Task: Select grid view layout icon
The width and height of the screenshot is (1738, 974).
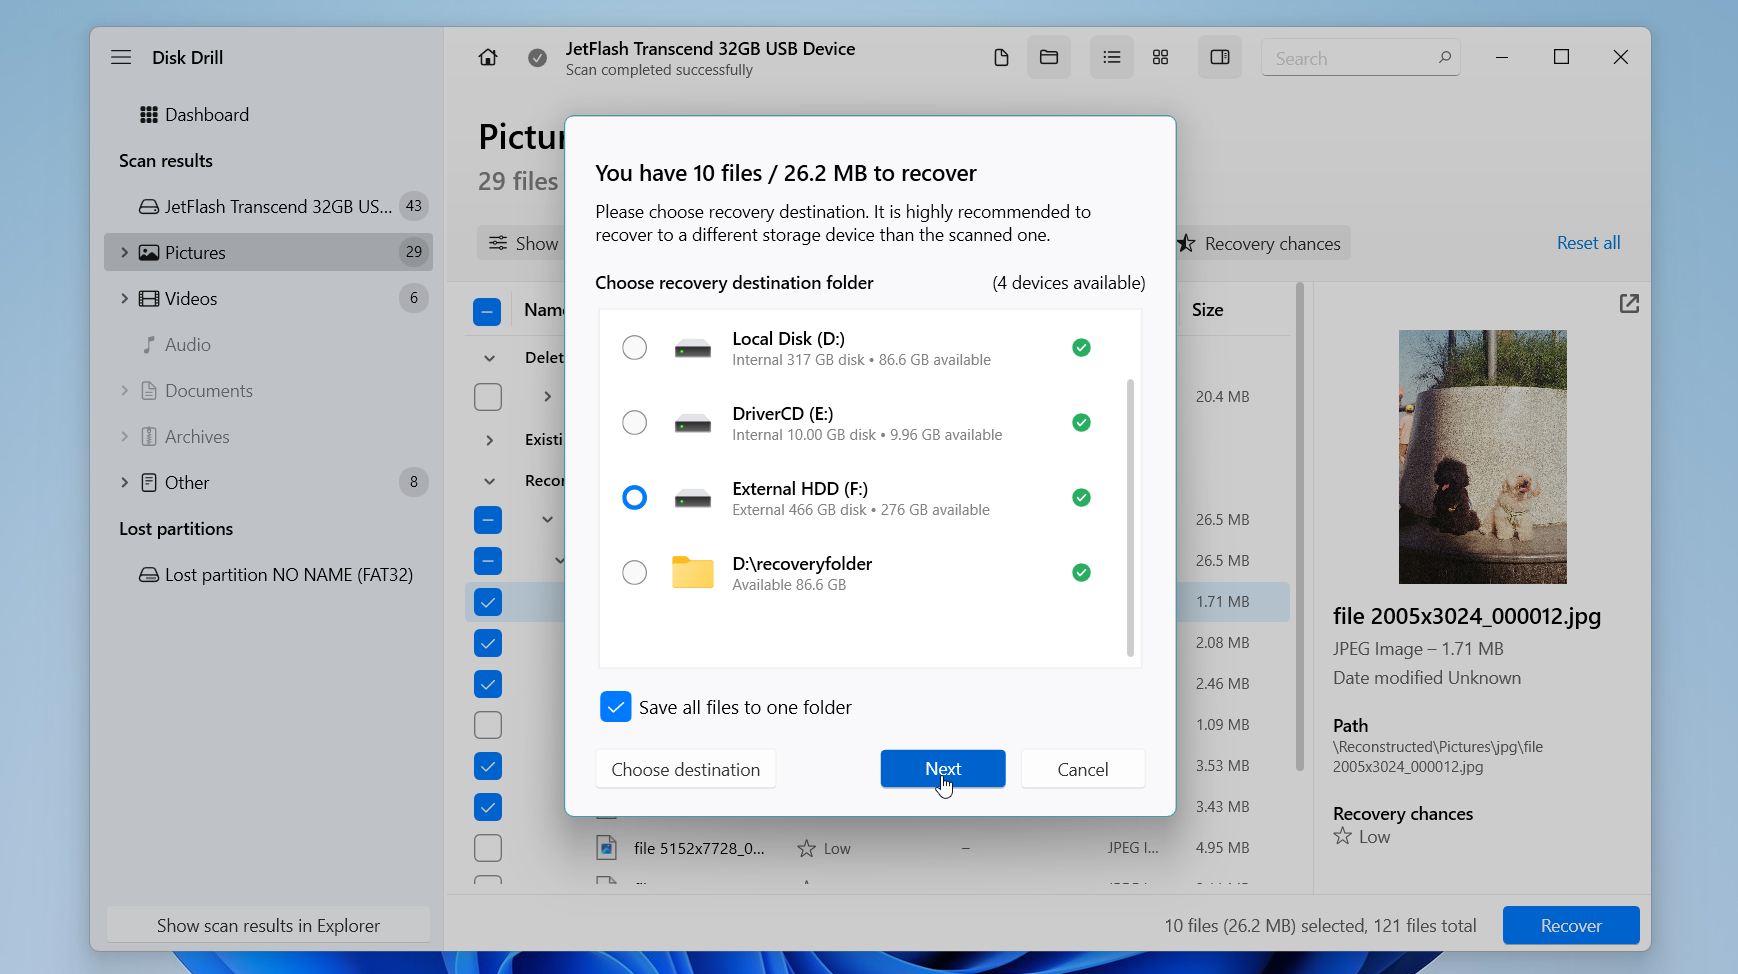Action: pos(1160,57)
